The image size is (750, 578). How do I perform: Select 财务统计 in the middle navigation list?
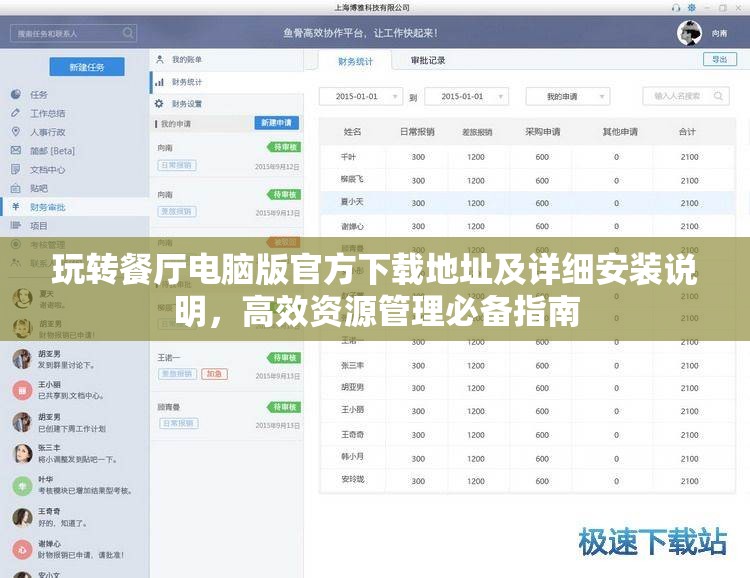(227, 82)
